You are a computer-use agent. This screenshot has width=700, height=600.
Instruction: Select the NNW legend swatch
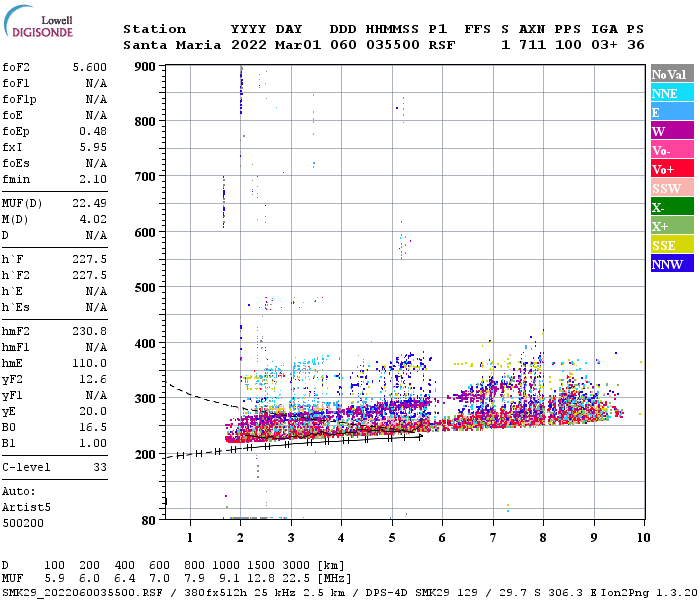click(672, 263)
